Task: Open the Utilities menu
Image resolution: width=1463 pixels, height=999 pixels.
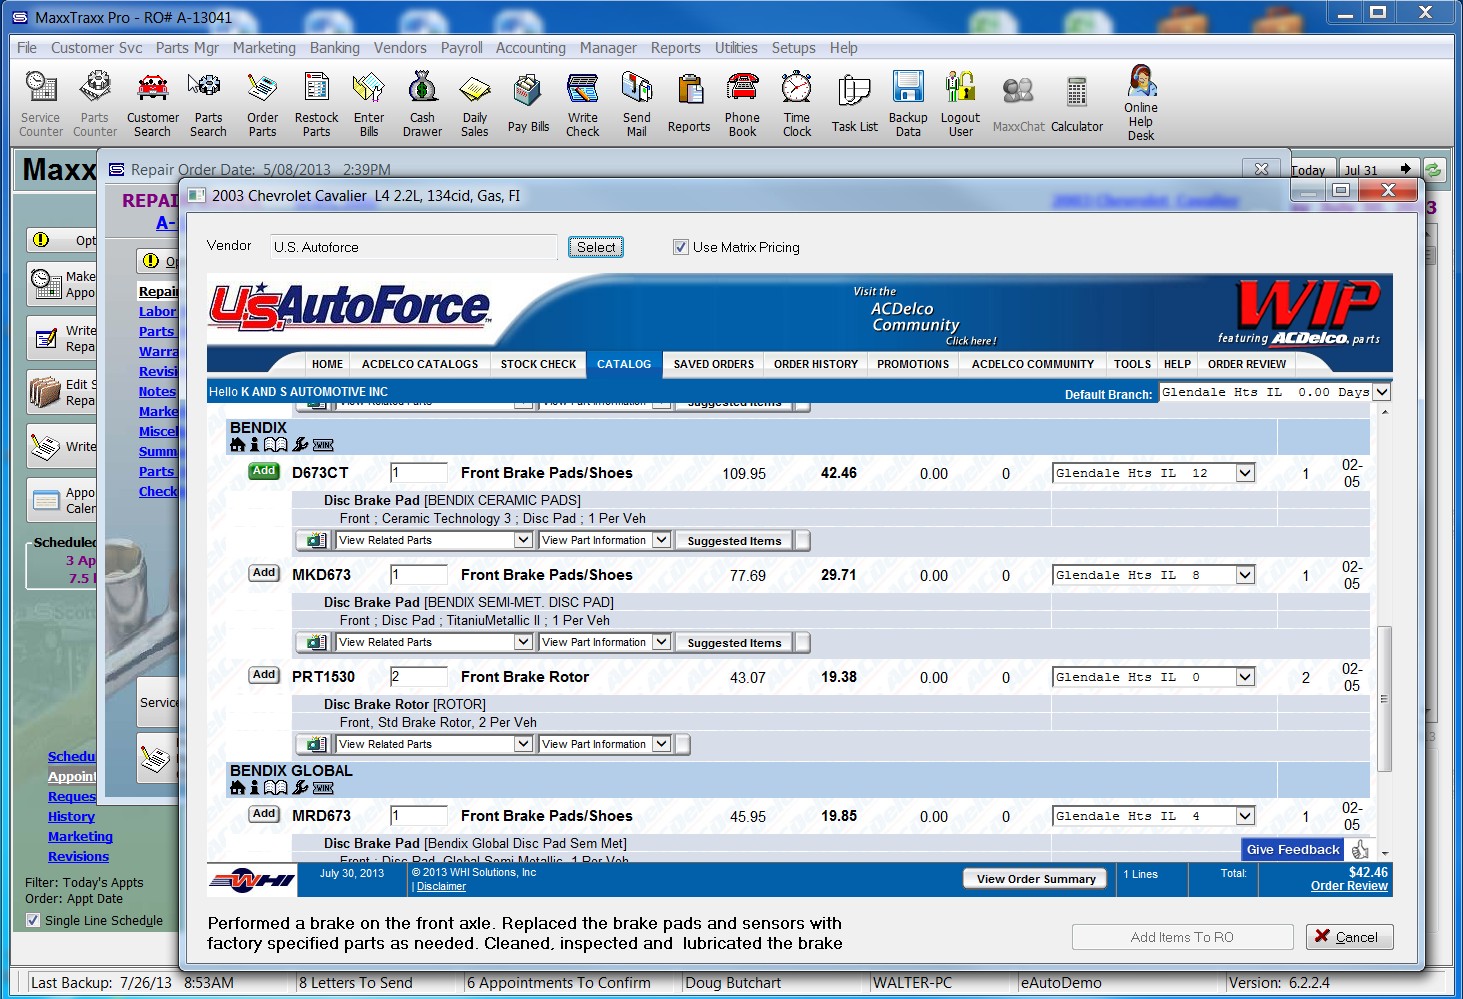Action: (736, 48)
